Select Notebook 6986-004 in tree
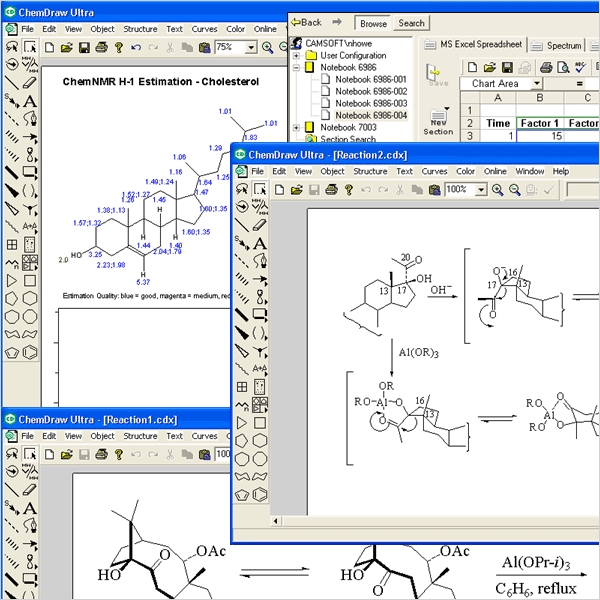The height and width of the screenshot is (600, 600). tap(371, 116)
